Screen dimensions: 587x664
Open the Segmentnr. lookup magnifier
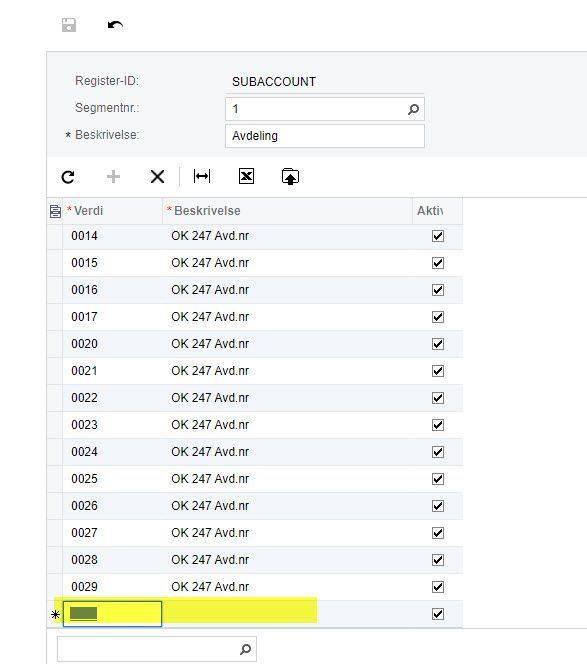pos(413,109)
